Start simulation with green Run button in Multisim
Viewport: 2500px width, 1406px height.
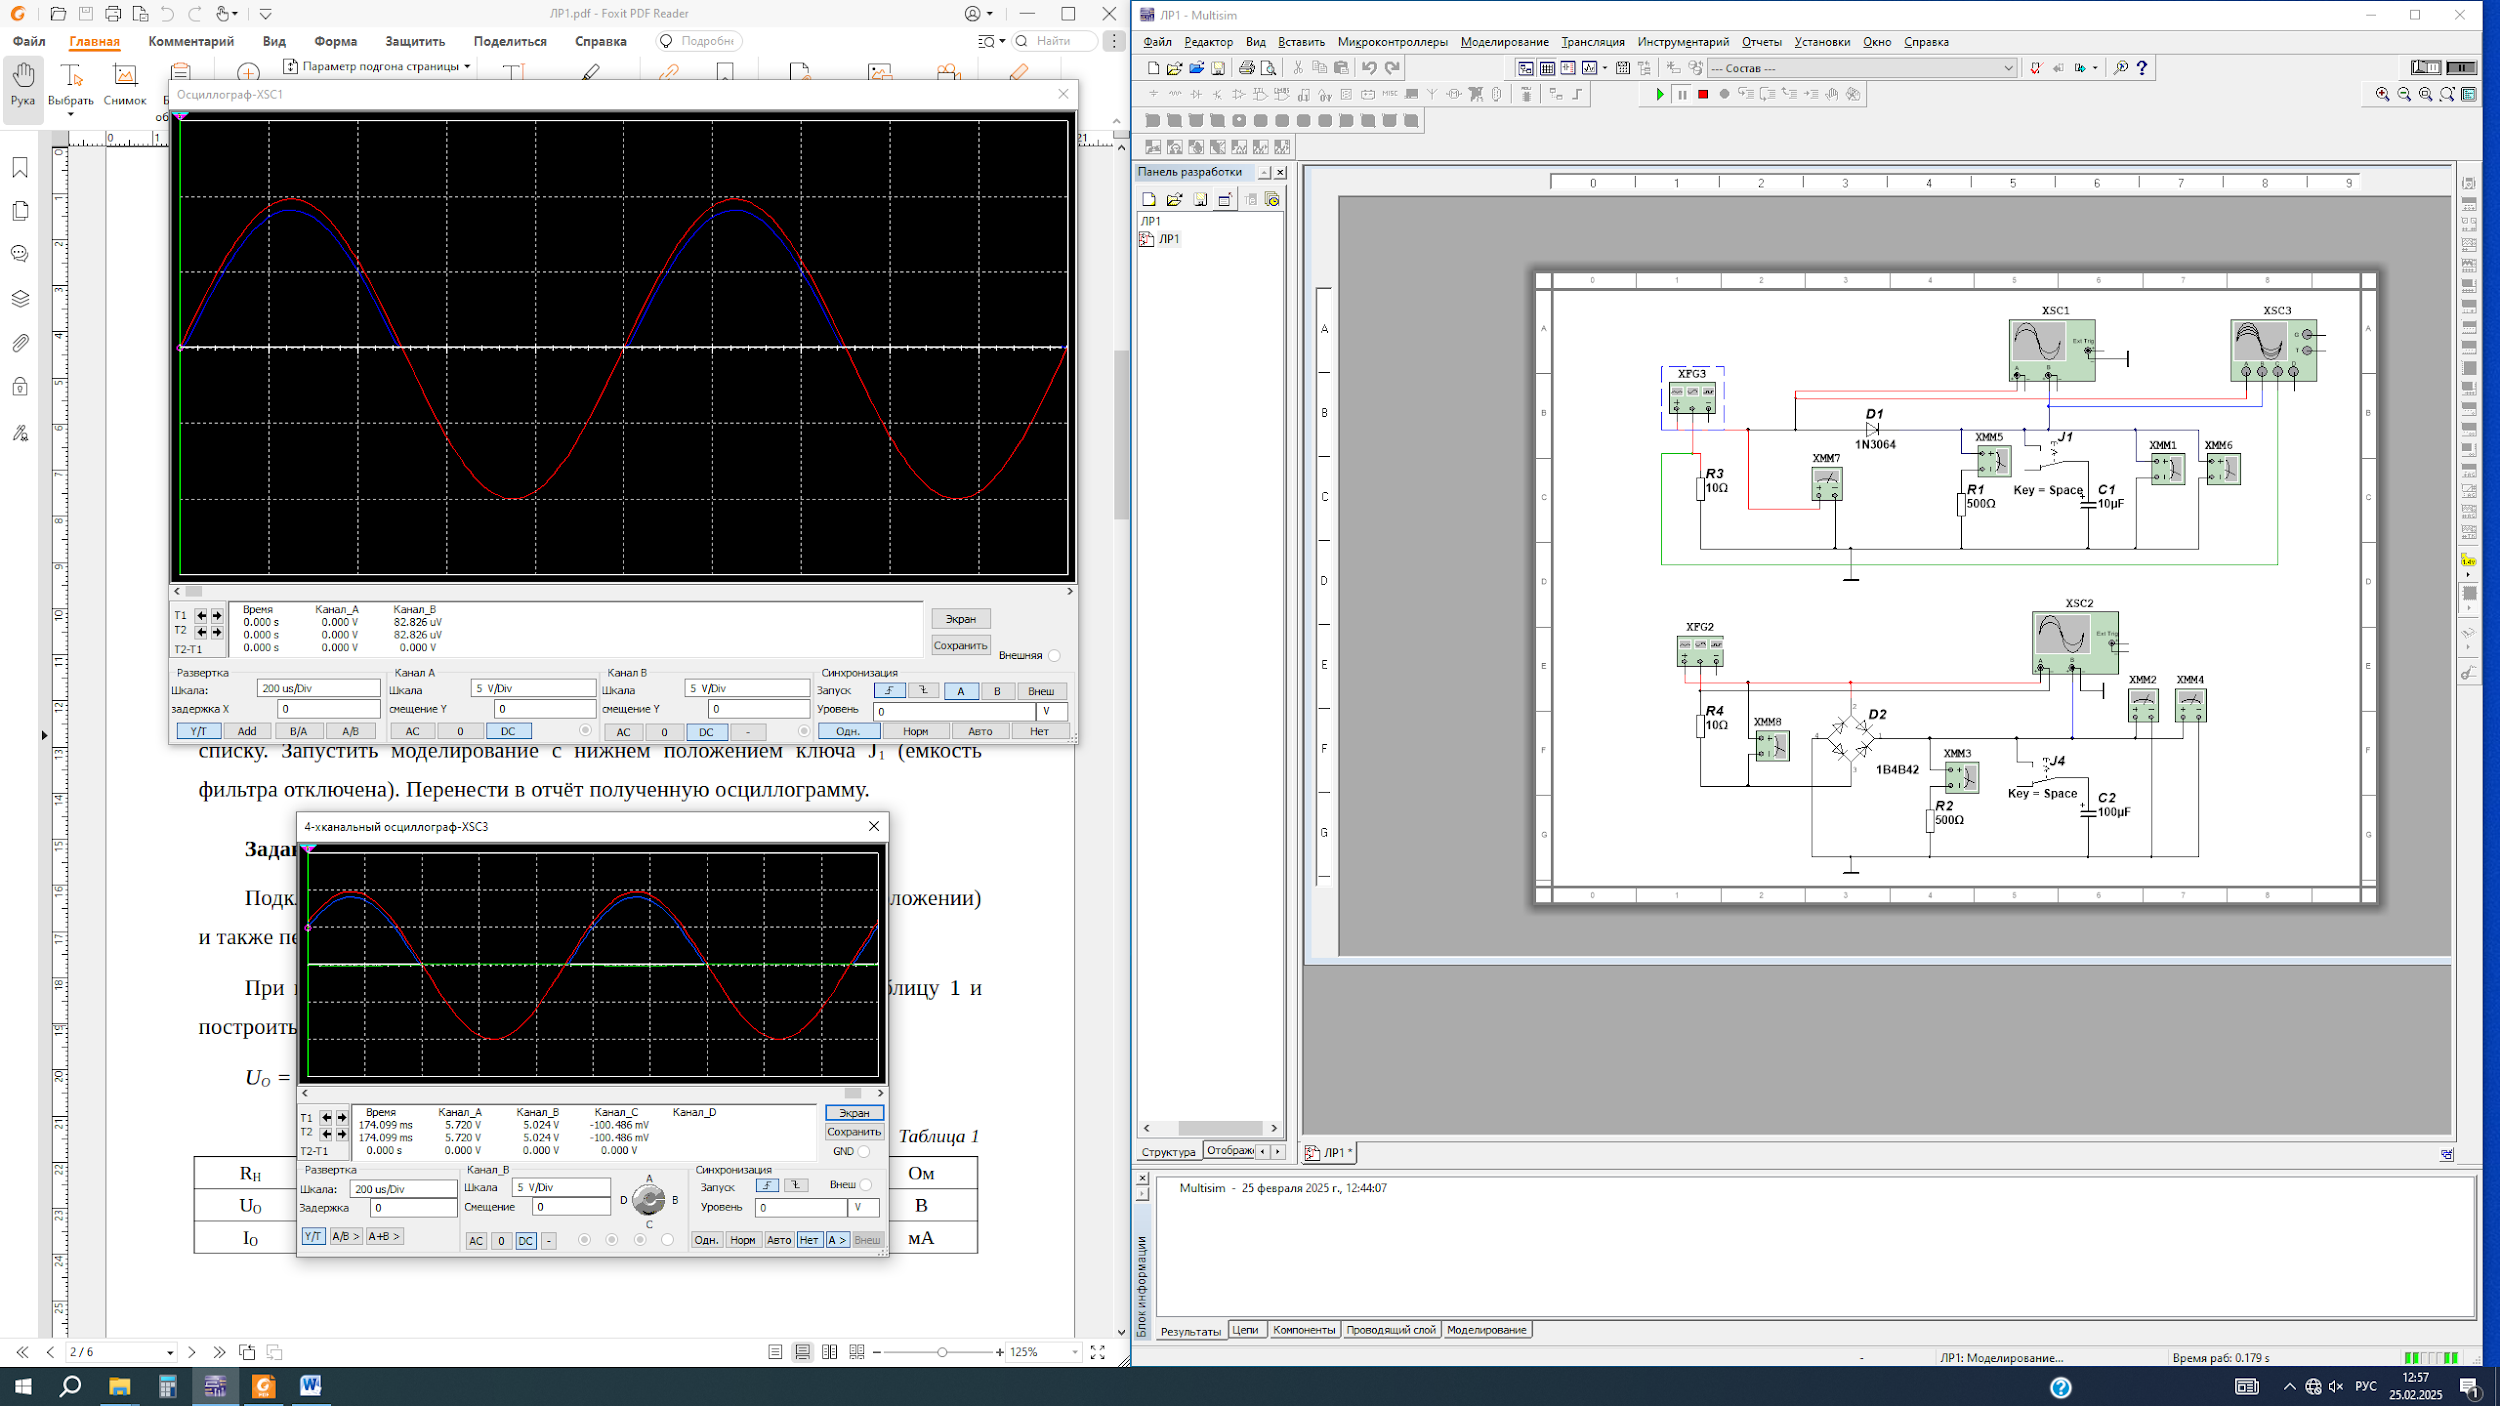(1660, 94)
